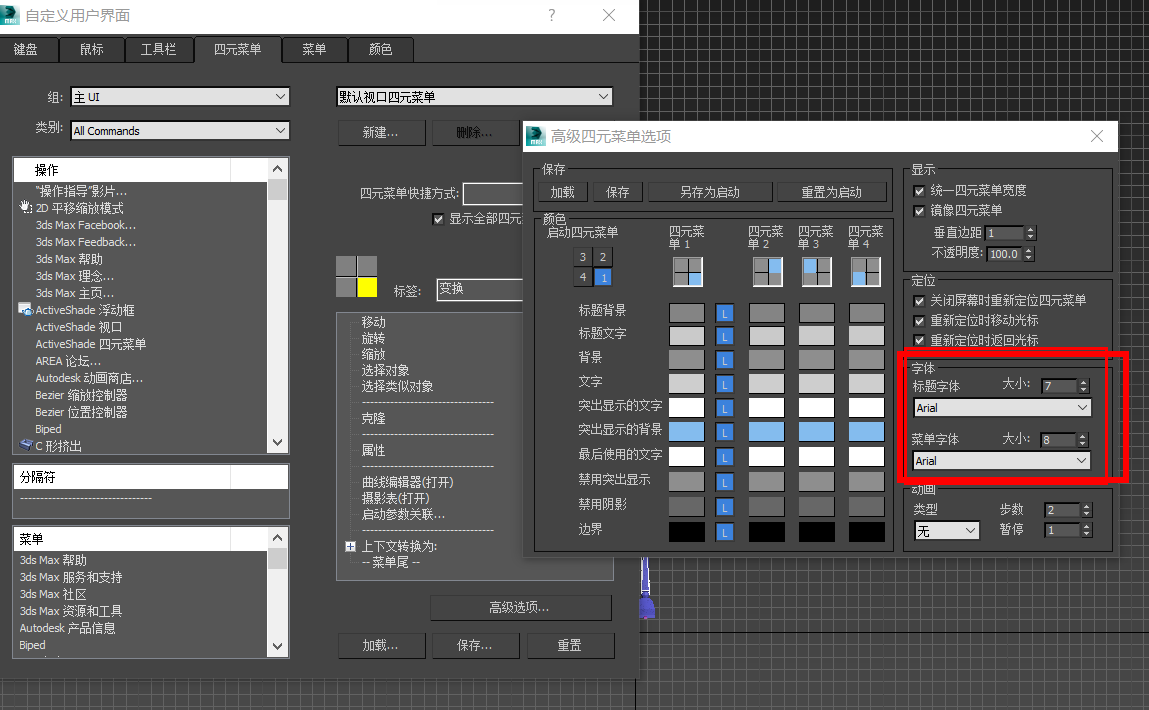Click 不透明度 spinner arrows
1149x710 pixels.
tap(1029, 254)
